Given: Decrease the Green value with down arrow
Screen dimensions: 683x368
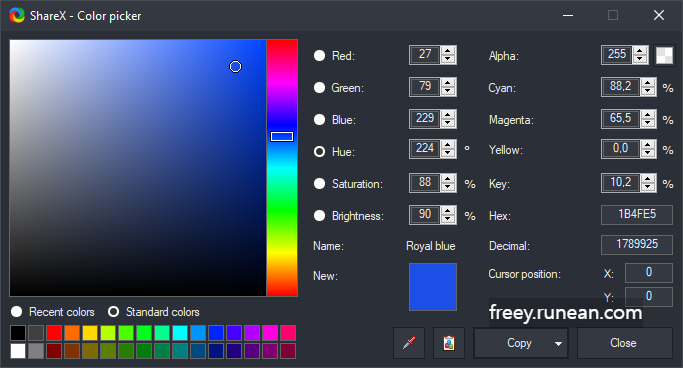Looking at the screenshot, I should (x=448, y=91).
